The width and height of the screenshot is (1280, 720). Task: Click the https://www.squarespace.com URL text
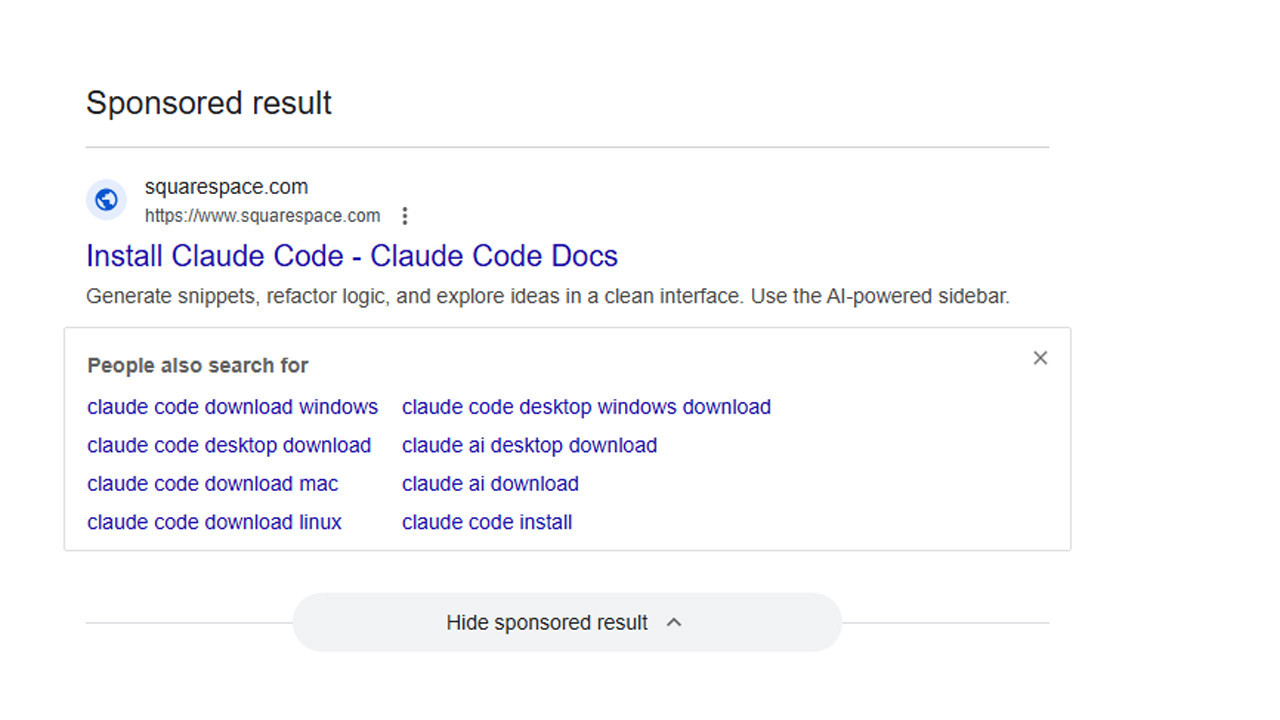pos(262,216)
